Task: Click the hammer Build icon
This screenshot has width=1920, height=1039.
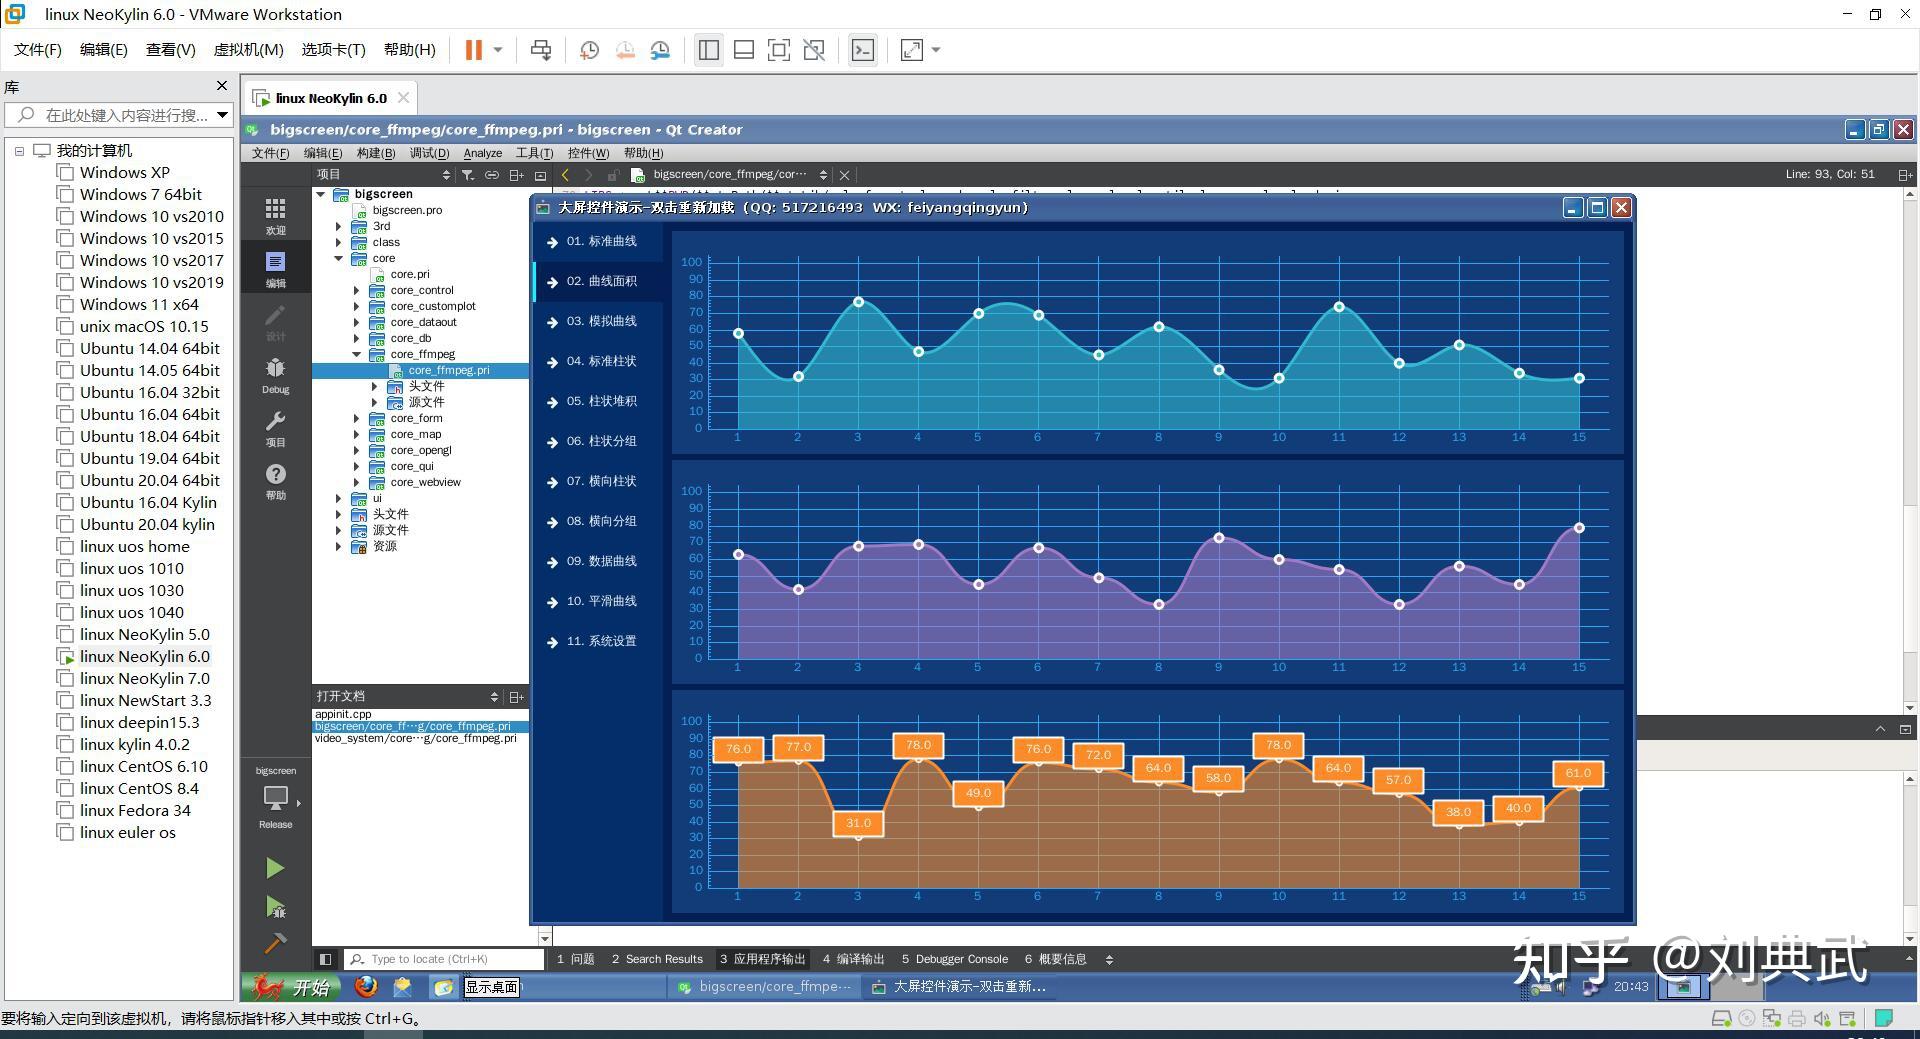Action: click(x=275, y=943)
